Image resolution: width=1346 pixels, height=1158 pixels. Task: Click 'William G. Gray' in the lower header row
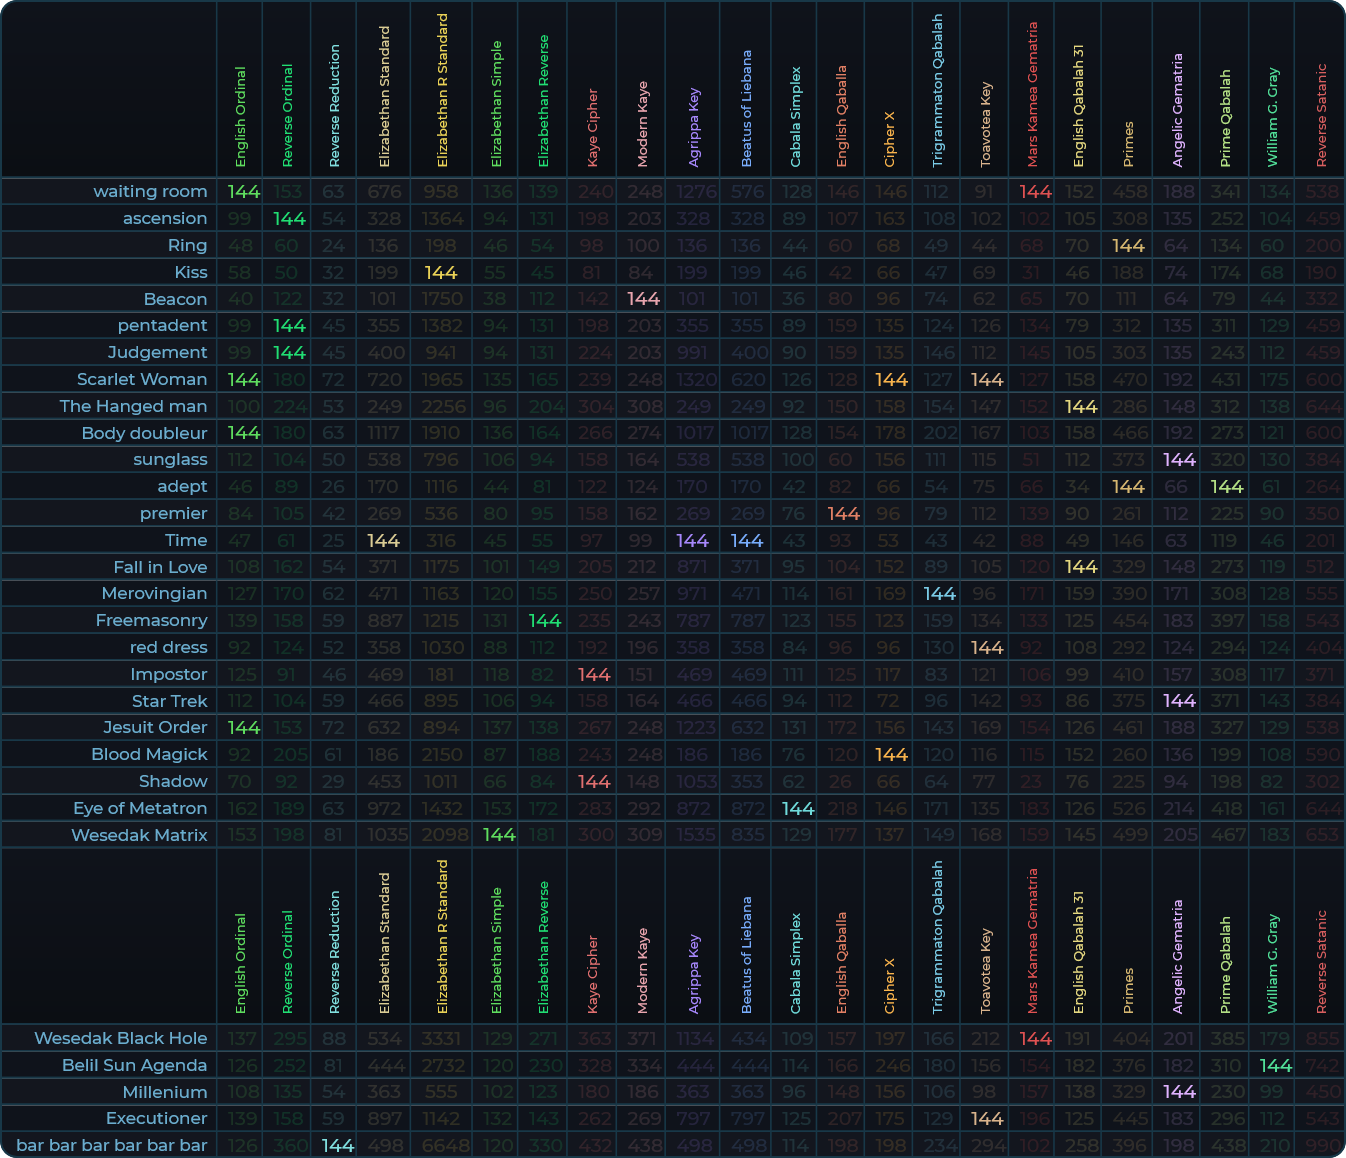click(x=1272, y=963)
